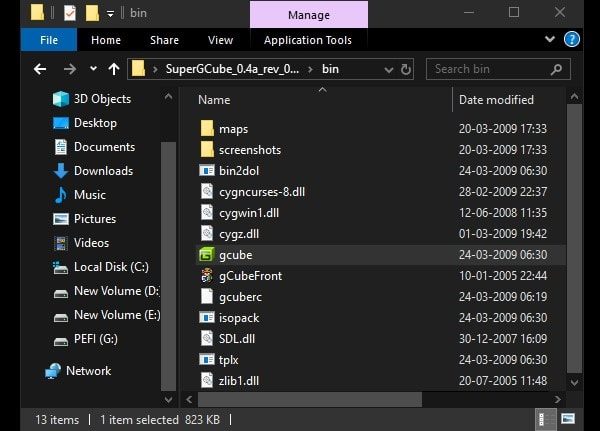Expand the address bar root chevron
The height and width of the screenshot is (431, 600).
(155, 69)
